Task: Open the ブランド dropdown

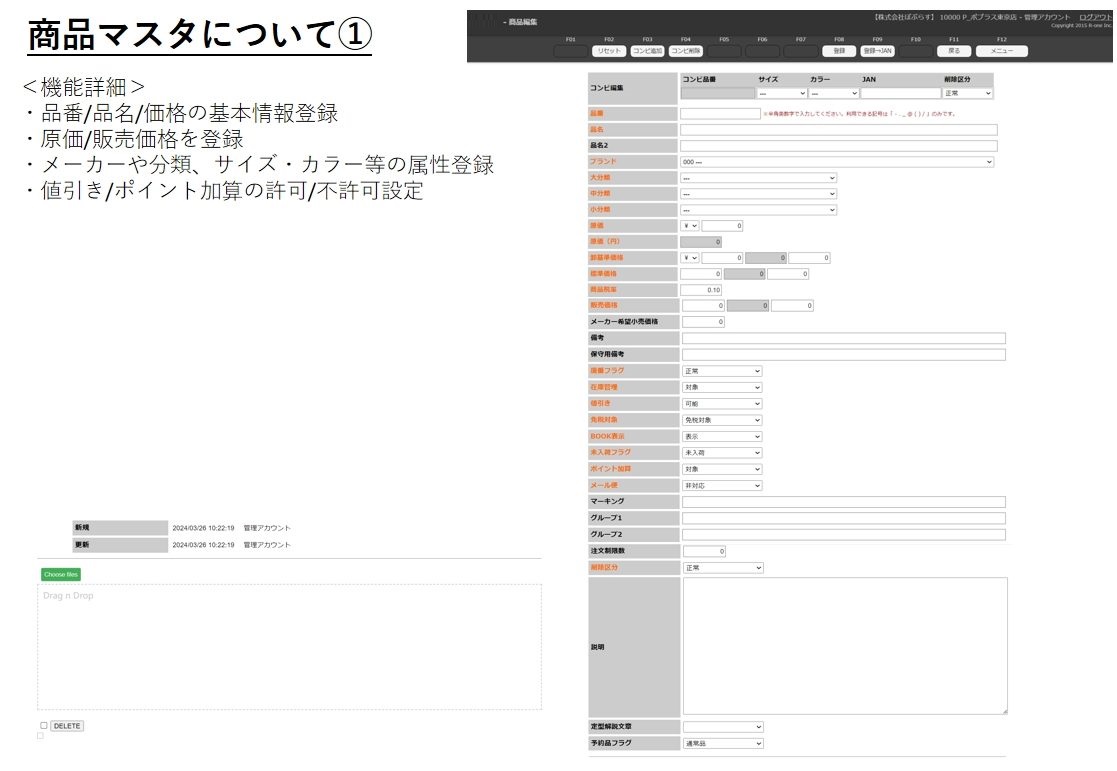Action: (x=837, y=161)
